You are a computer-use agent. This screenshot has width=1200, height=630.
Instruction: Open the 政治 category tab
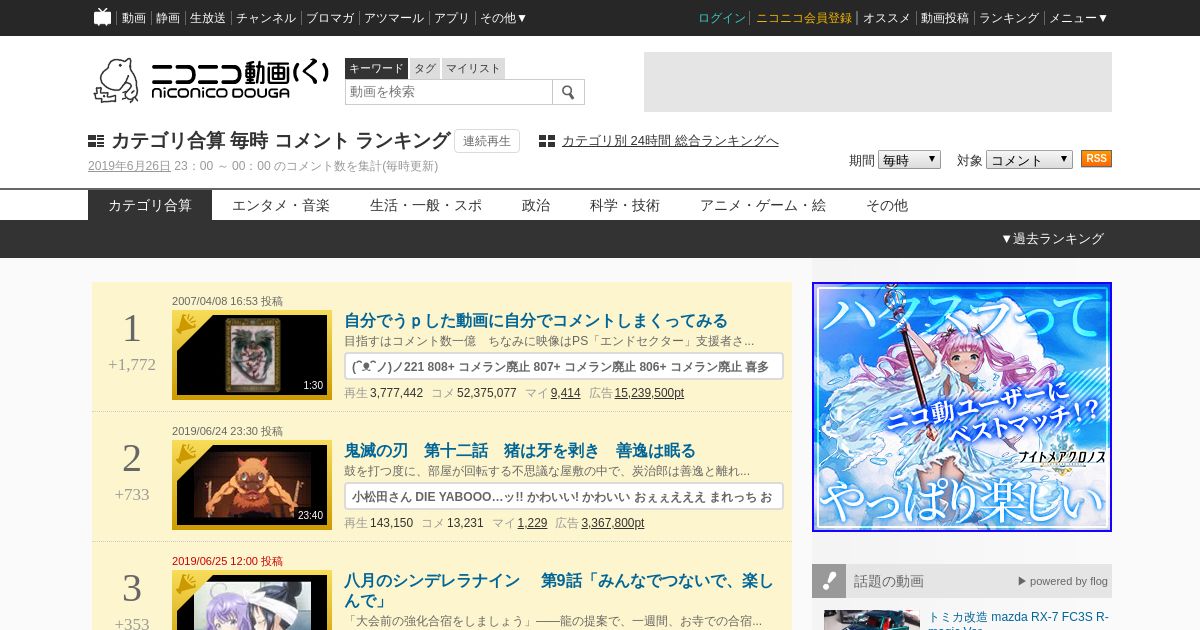536,205
